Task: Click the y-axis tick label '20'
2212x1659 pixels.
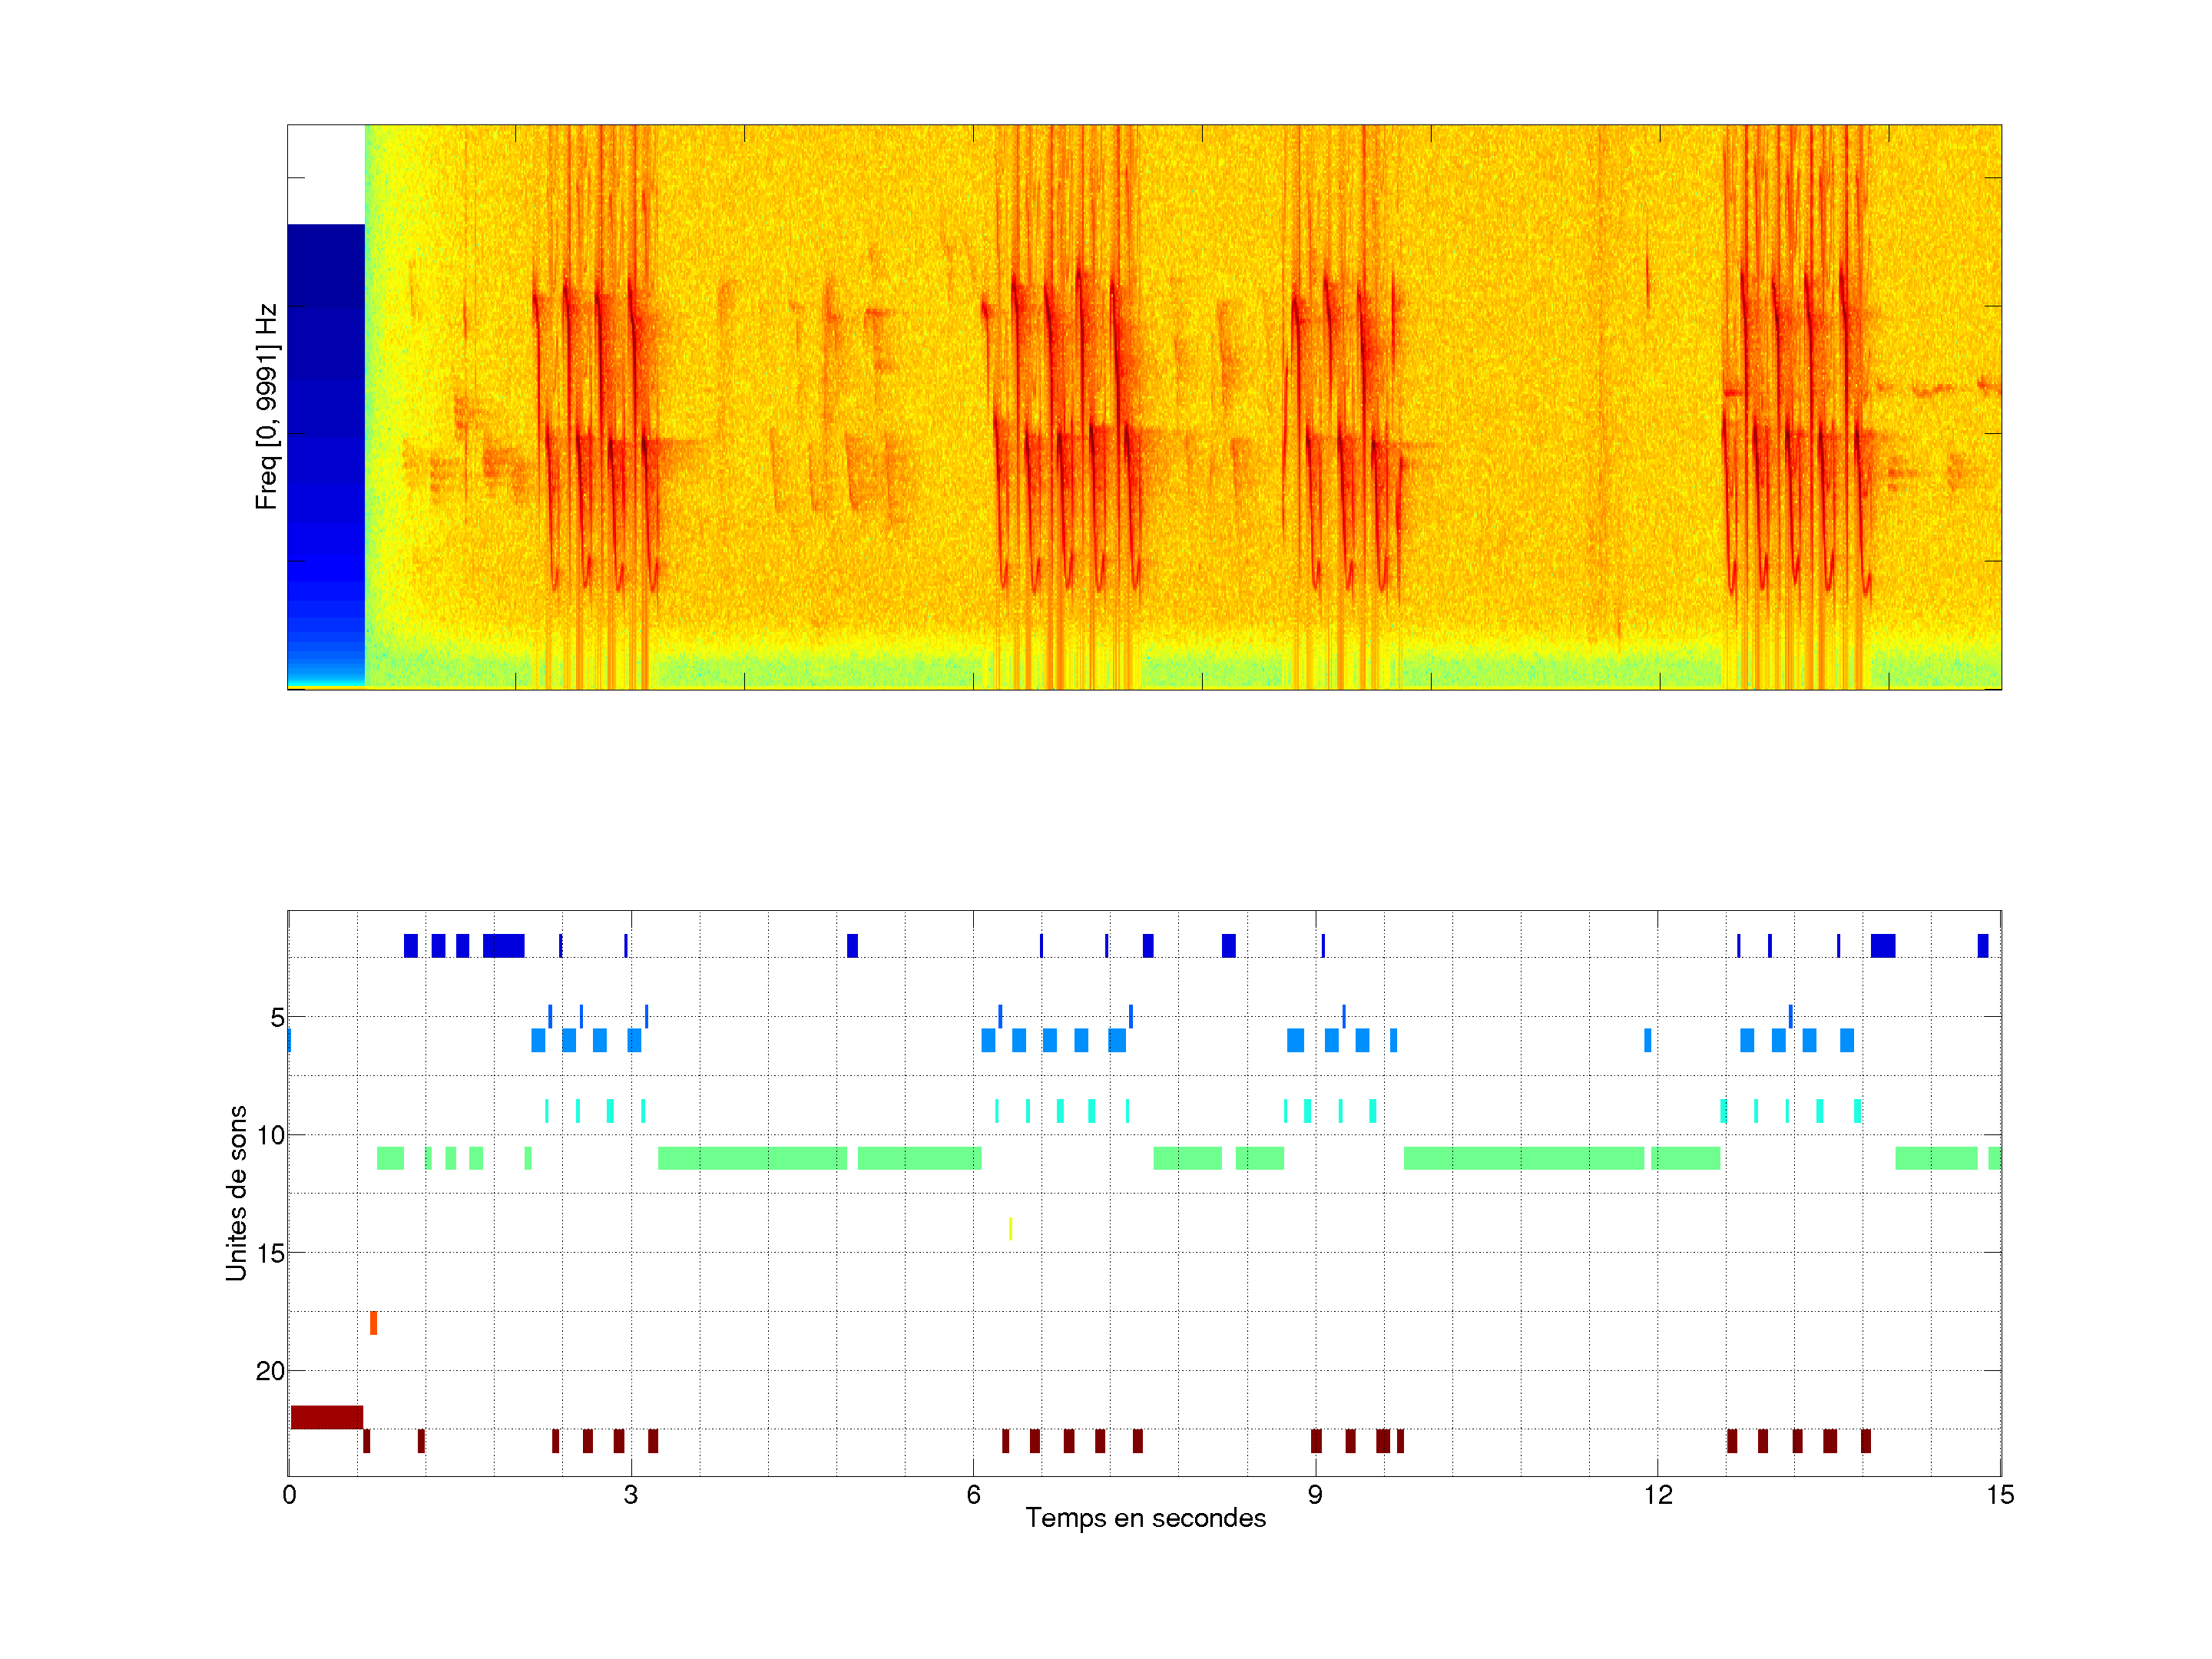Action: [x=270, y=1371]
